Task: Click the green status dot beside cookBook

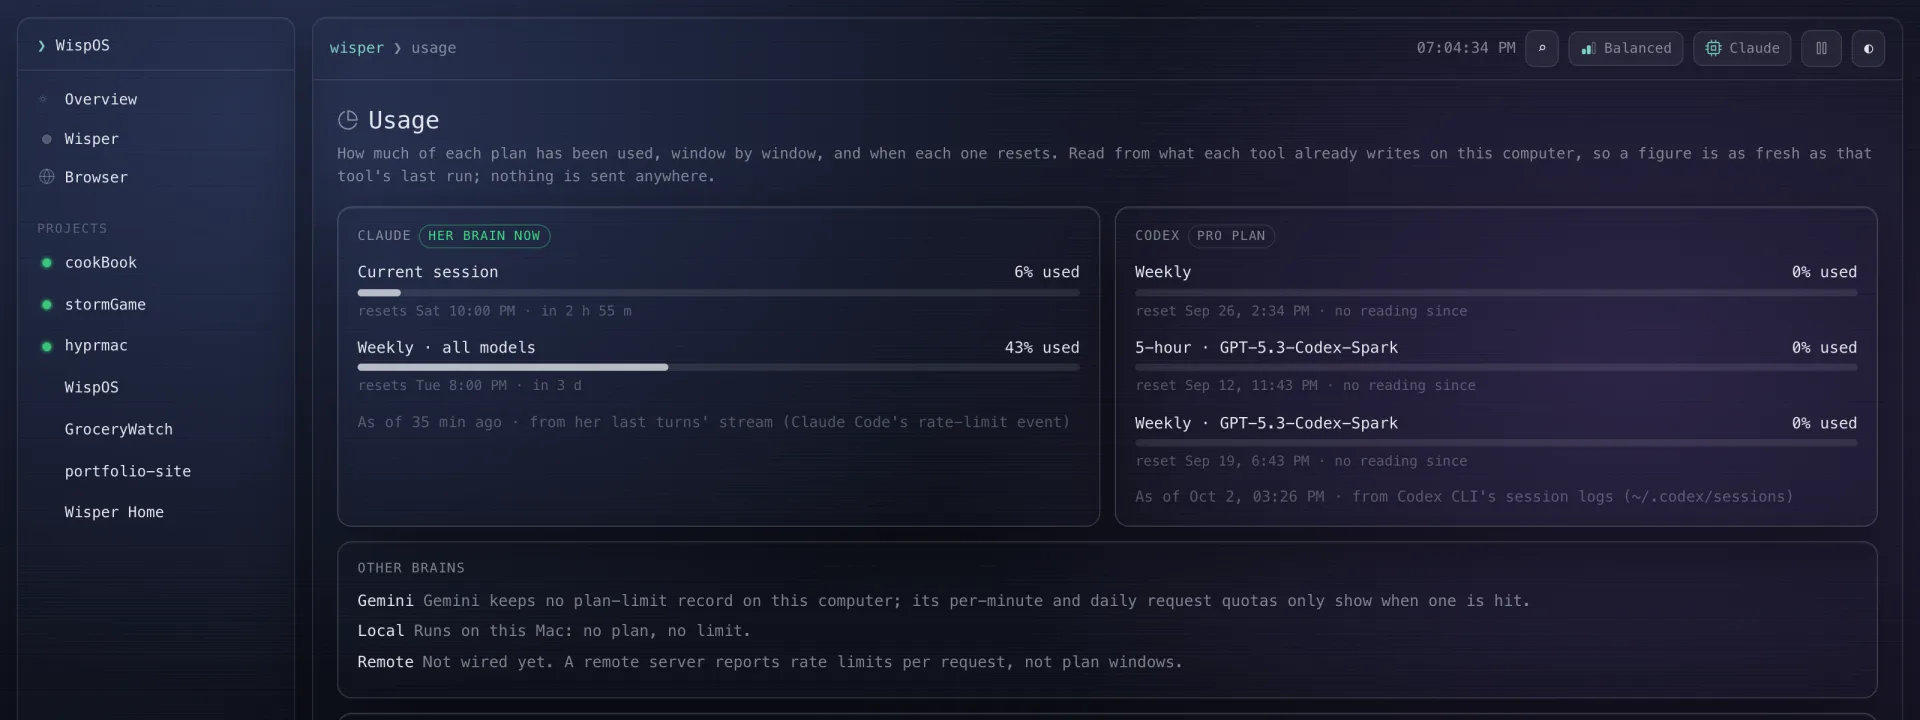Action: [46, 263]
